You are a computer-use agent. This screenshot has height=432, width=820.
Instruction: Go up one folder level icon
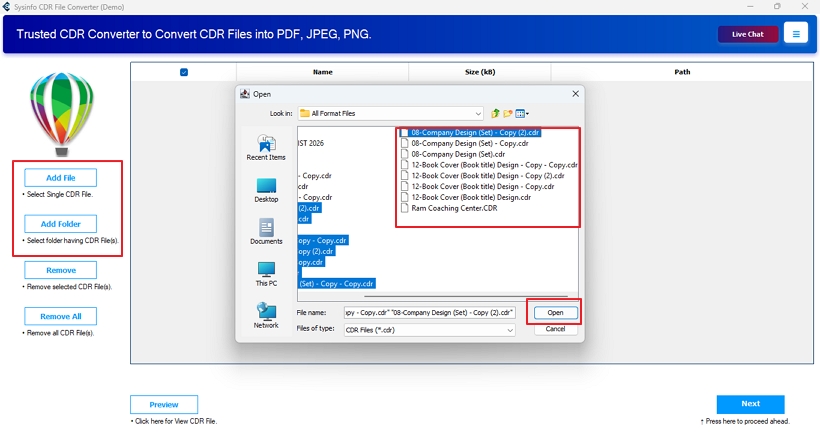[495, 113]
